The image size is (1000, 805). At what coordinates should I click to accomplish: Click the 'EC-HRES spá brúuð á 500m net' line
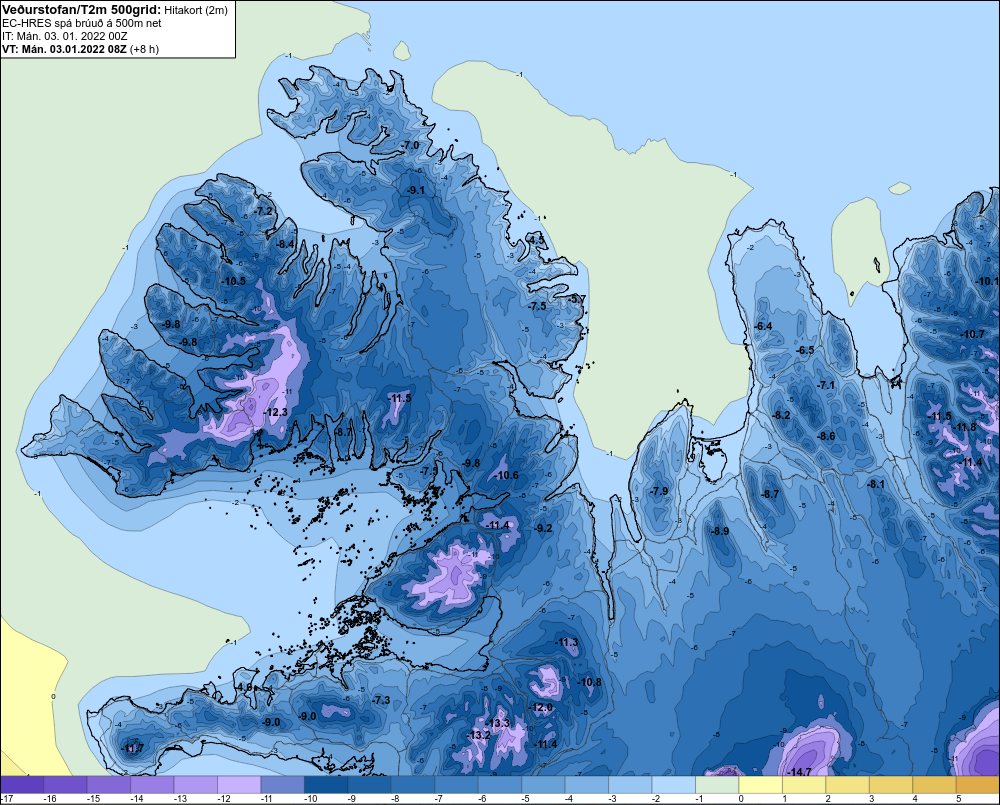pyautogui.click(x=82, y=24)
